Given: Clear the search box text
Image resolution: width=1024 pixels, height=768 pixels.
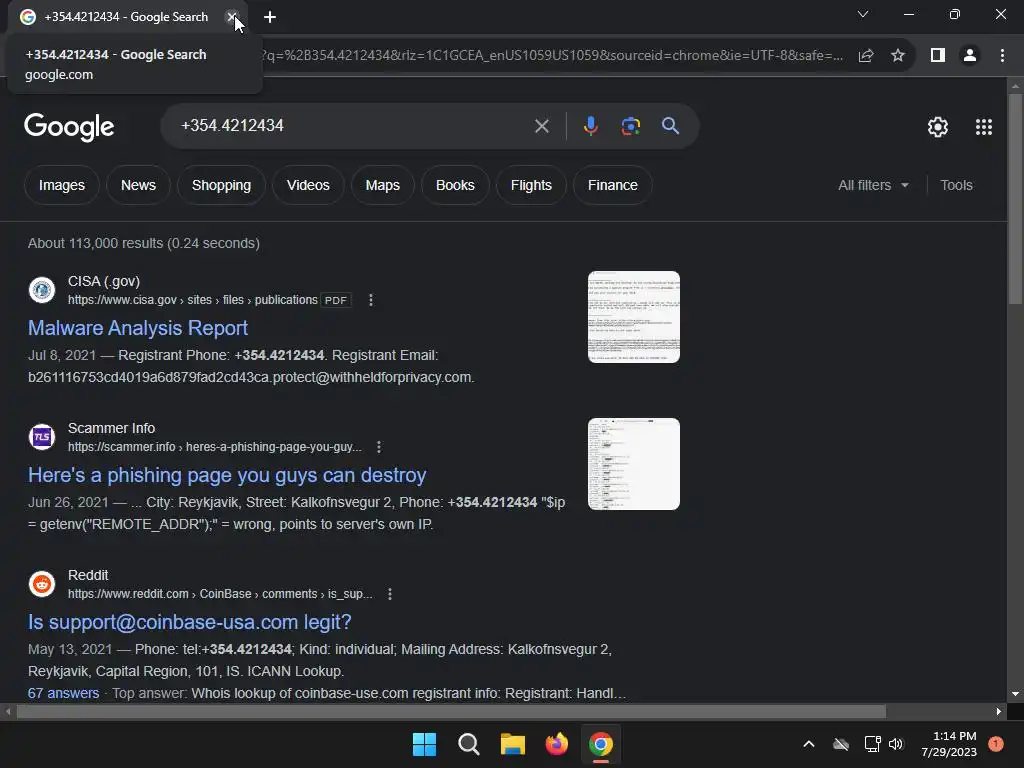Looking at the screenshot, I should pyautogui.click(x=541, y=126).
